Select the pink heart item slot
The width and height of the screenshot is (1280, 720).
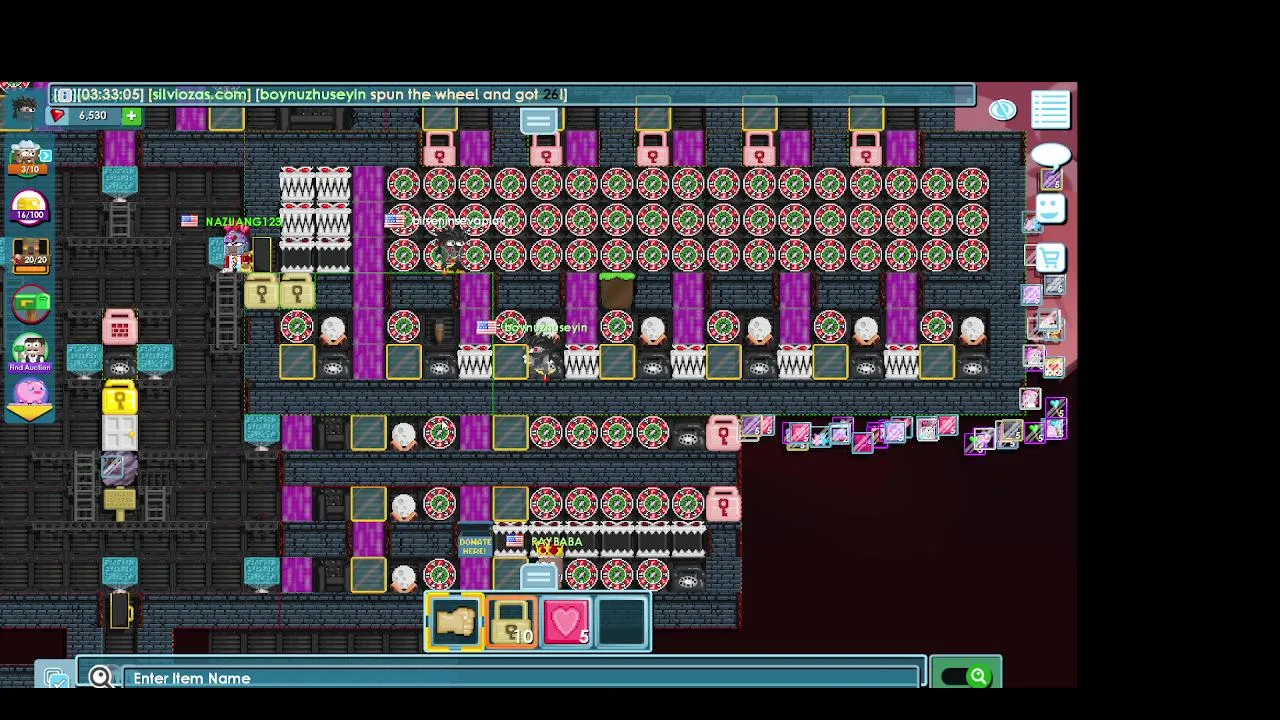tap(566, 622)
